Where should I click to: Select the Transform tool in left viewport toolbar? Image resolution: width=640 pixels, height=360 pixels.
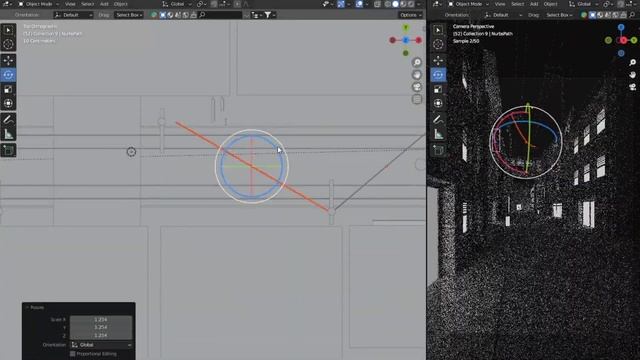[8, 103]
